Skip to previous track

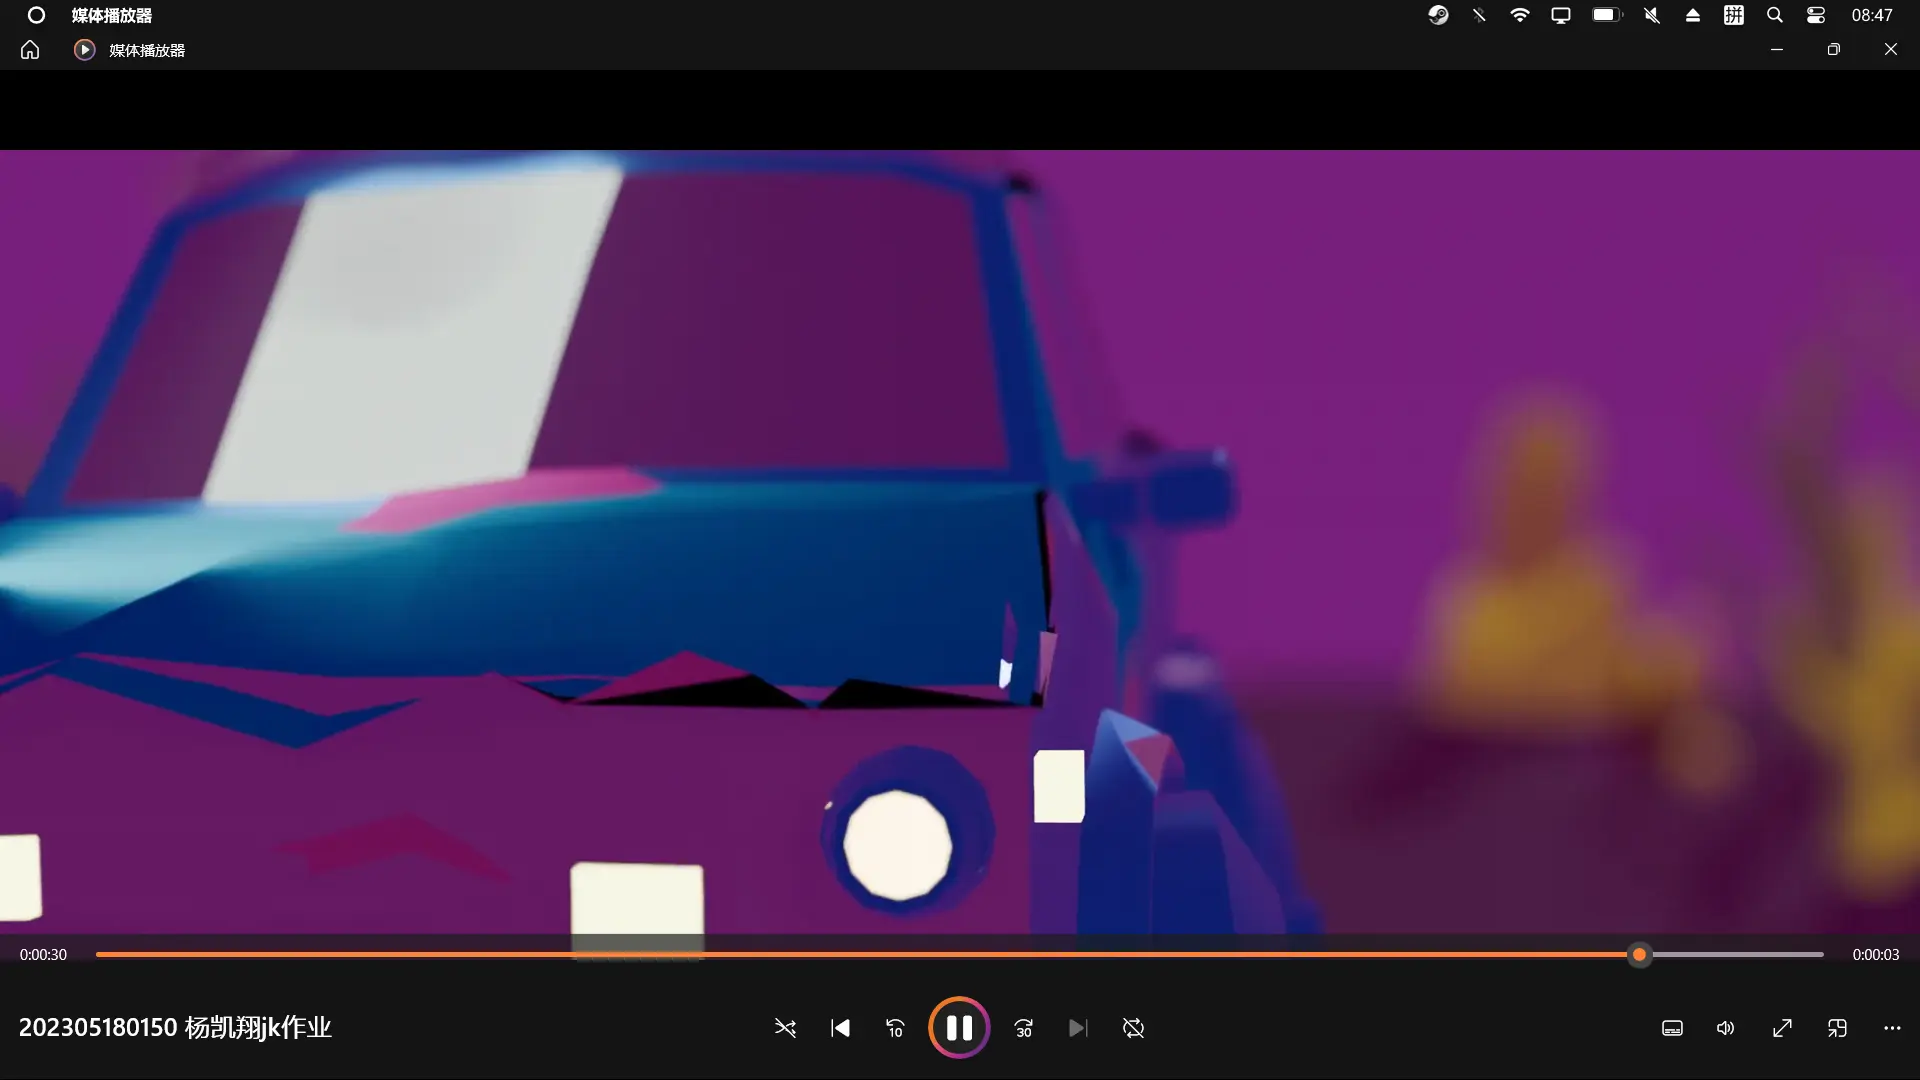[840, 1028]
